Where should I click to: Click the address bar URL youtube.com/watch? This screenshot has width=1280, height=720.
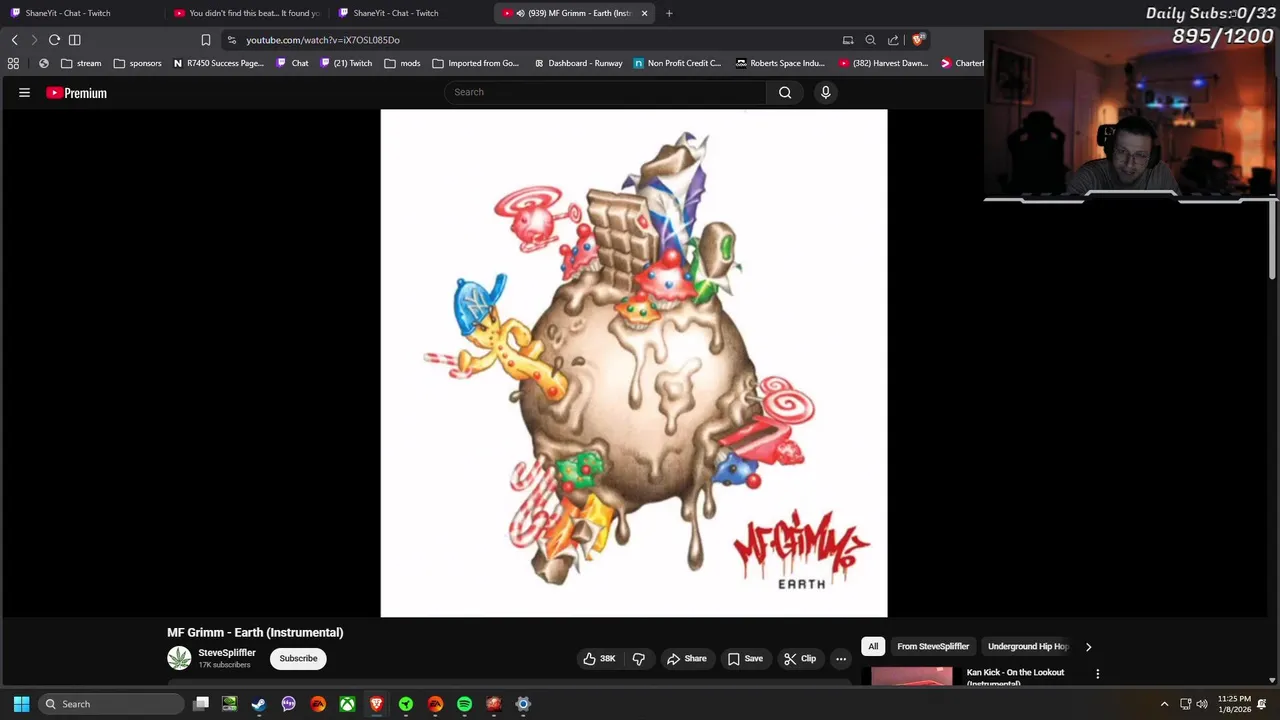[323, 40]
